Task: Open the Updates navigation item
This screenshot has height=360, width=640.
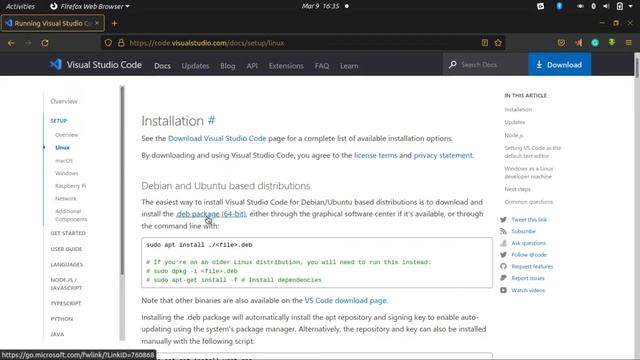Action: [x=195, y=66]
